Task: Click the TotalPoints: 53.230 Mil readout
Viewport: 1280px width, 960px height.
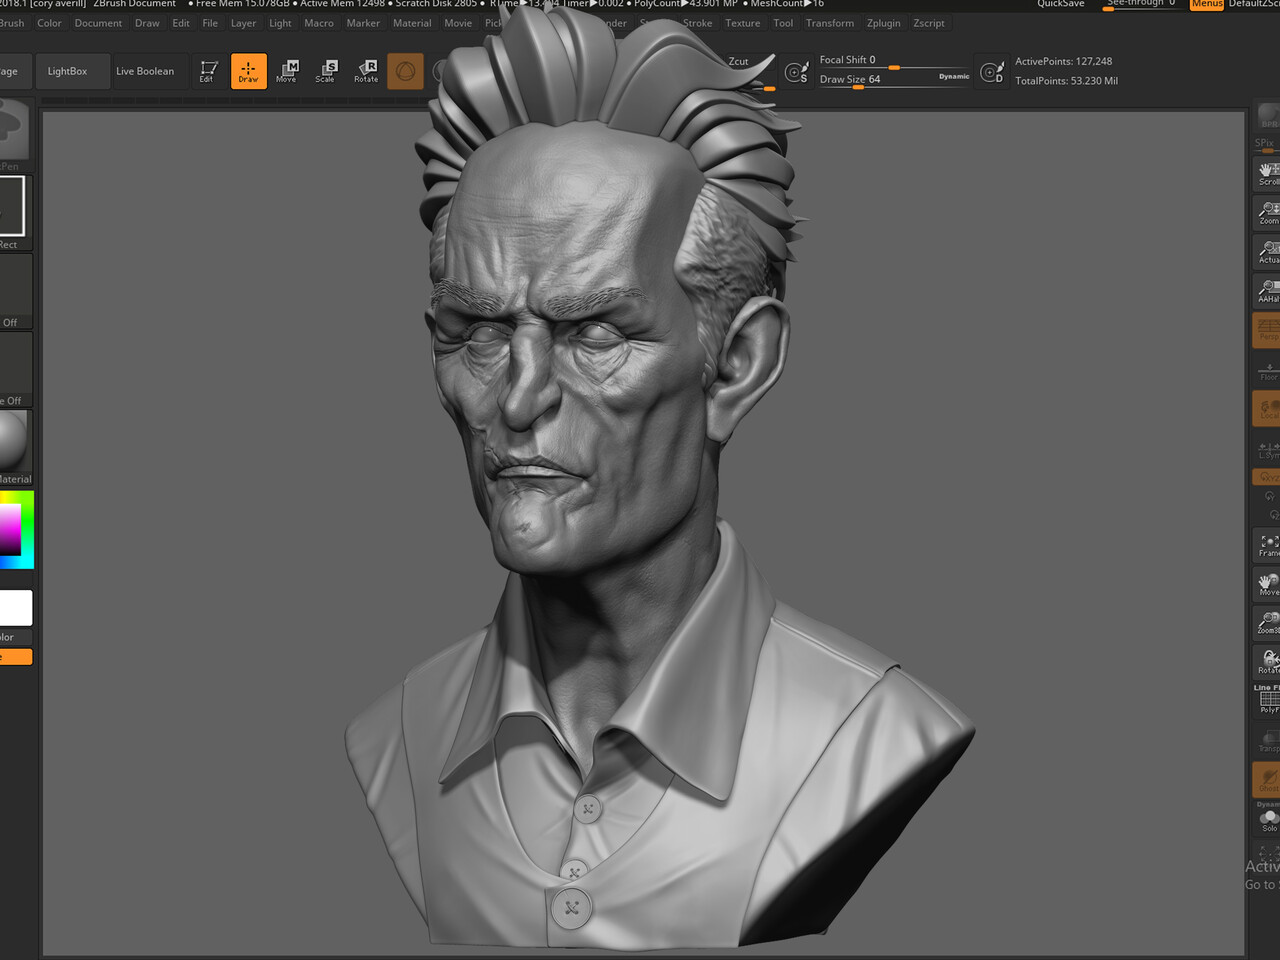Action: 1066,81
